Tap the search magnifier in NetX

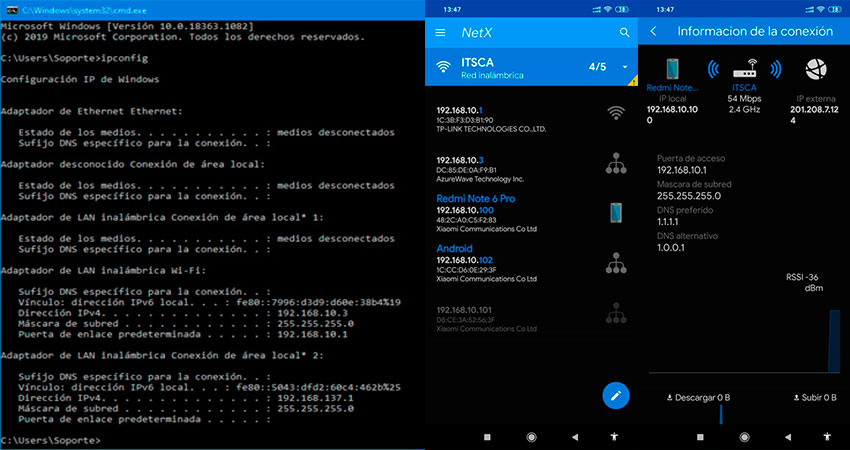[625, 32]
